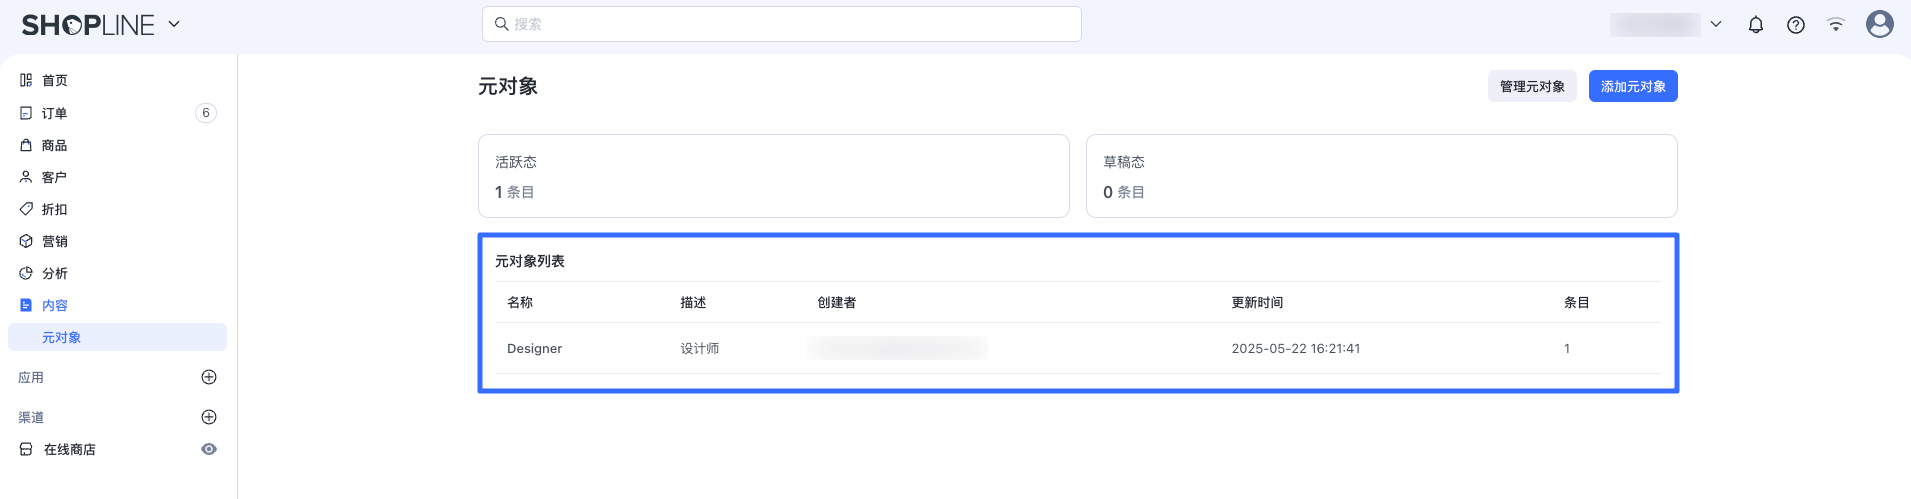Expand the SHOPLINE logo dropdown
The image size is (1911, 499).
point(174,24)
